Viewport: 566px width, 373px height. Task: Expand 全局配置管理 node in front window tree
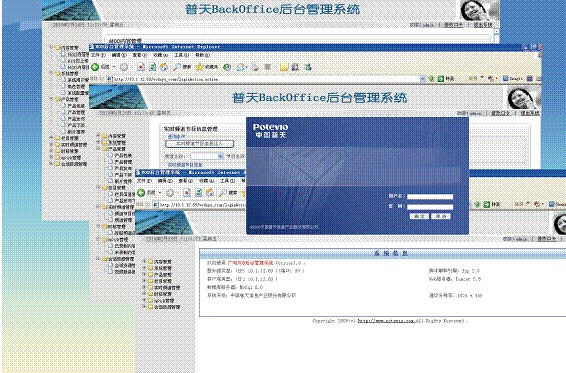144,307
